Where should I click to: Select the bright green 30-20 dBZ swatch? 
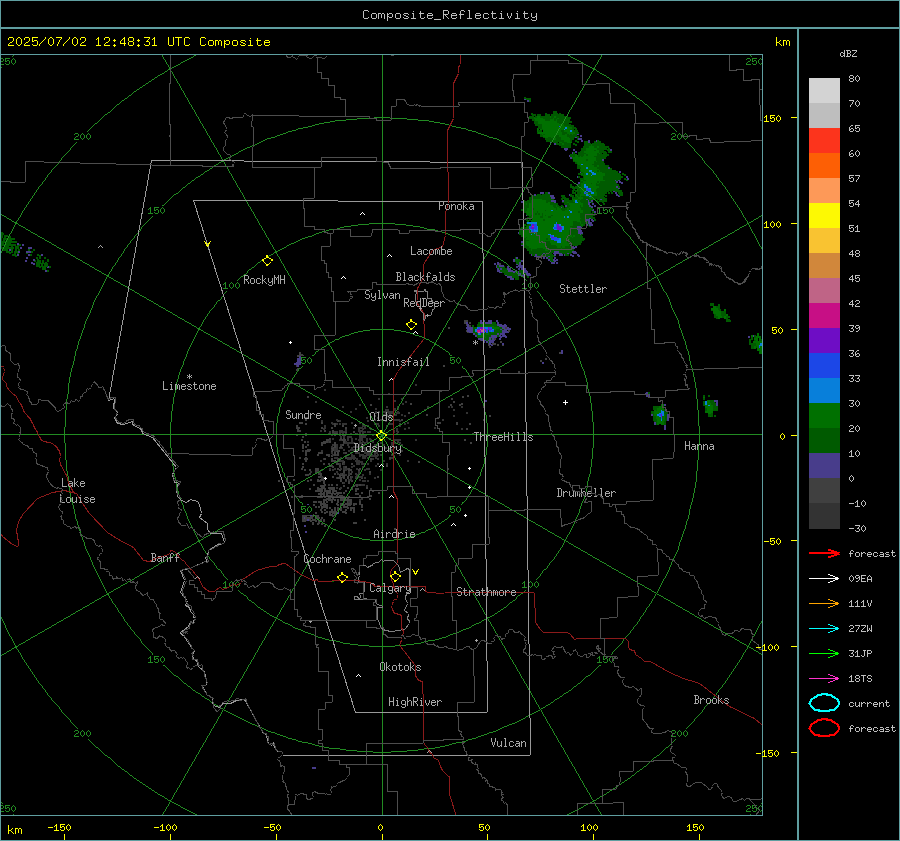coord(824,416)
